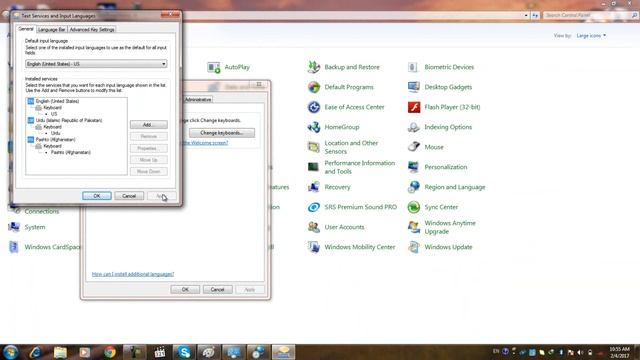Screen dimensions: 640x360
Task: Open the Welcome screen link
Action: tap(205, 143)
